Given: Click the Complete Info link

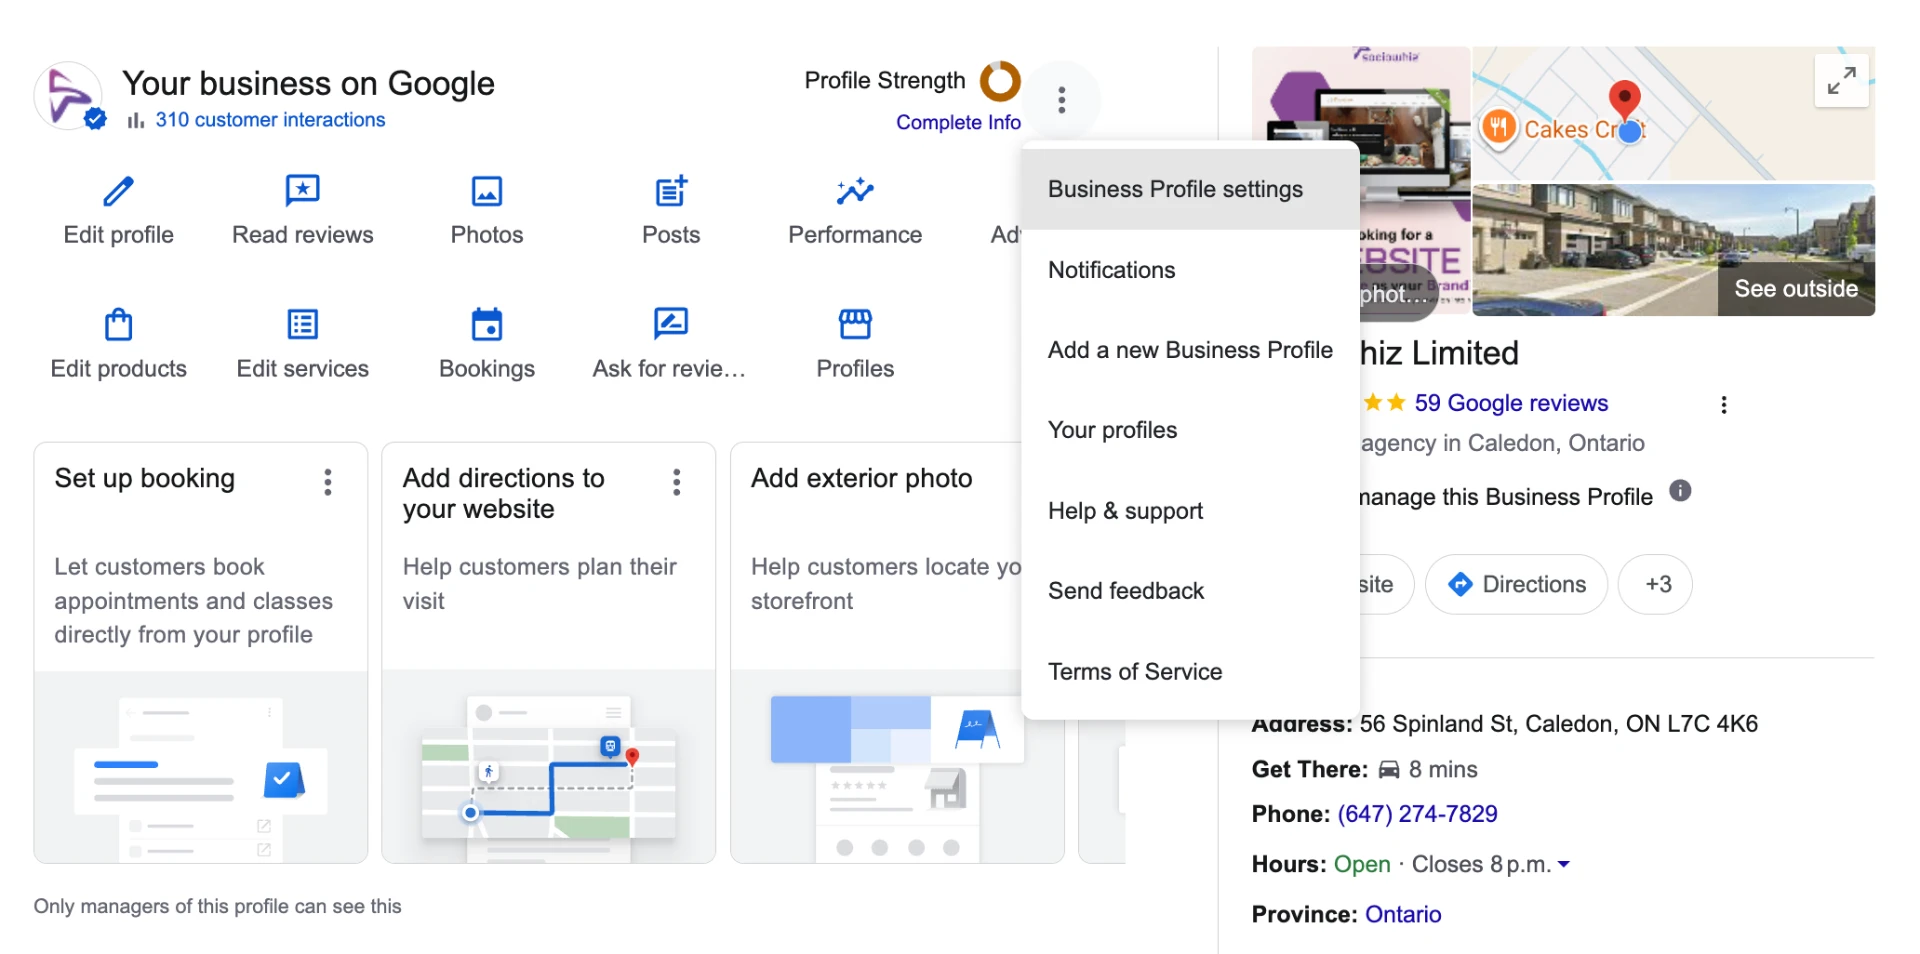Looking at the screenshot, I should [x=958, y=122].
